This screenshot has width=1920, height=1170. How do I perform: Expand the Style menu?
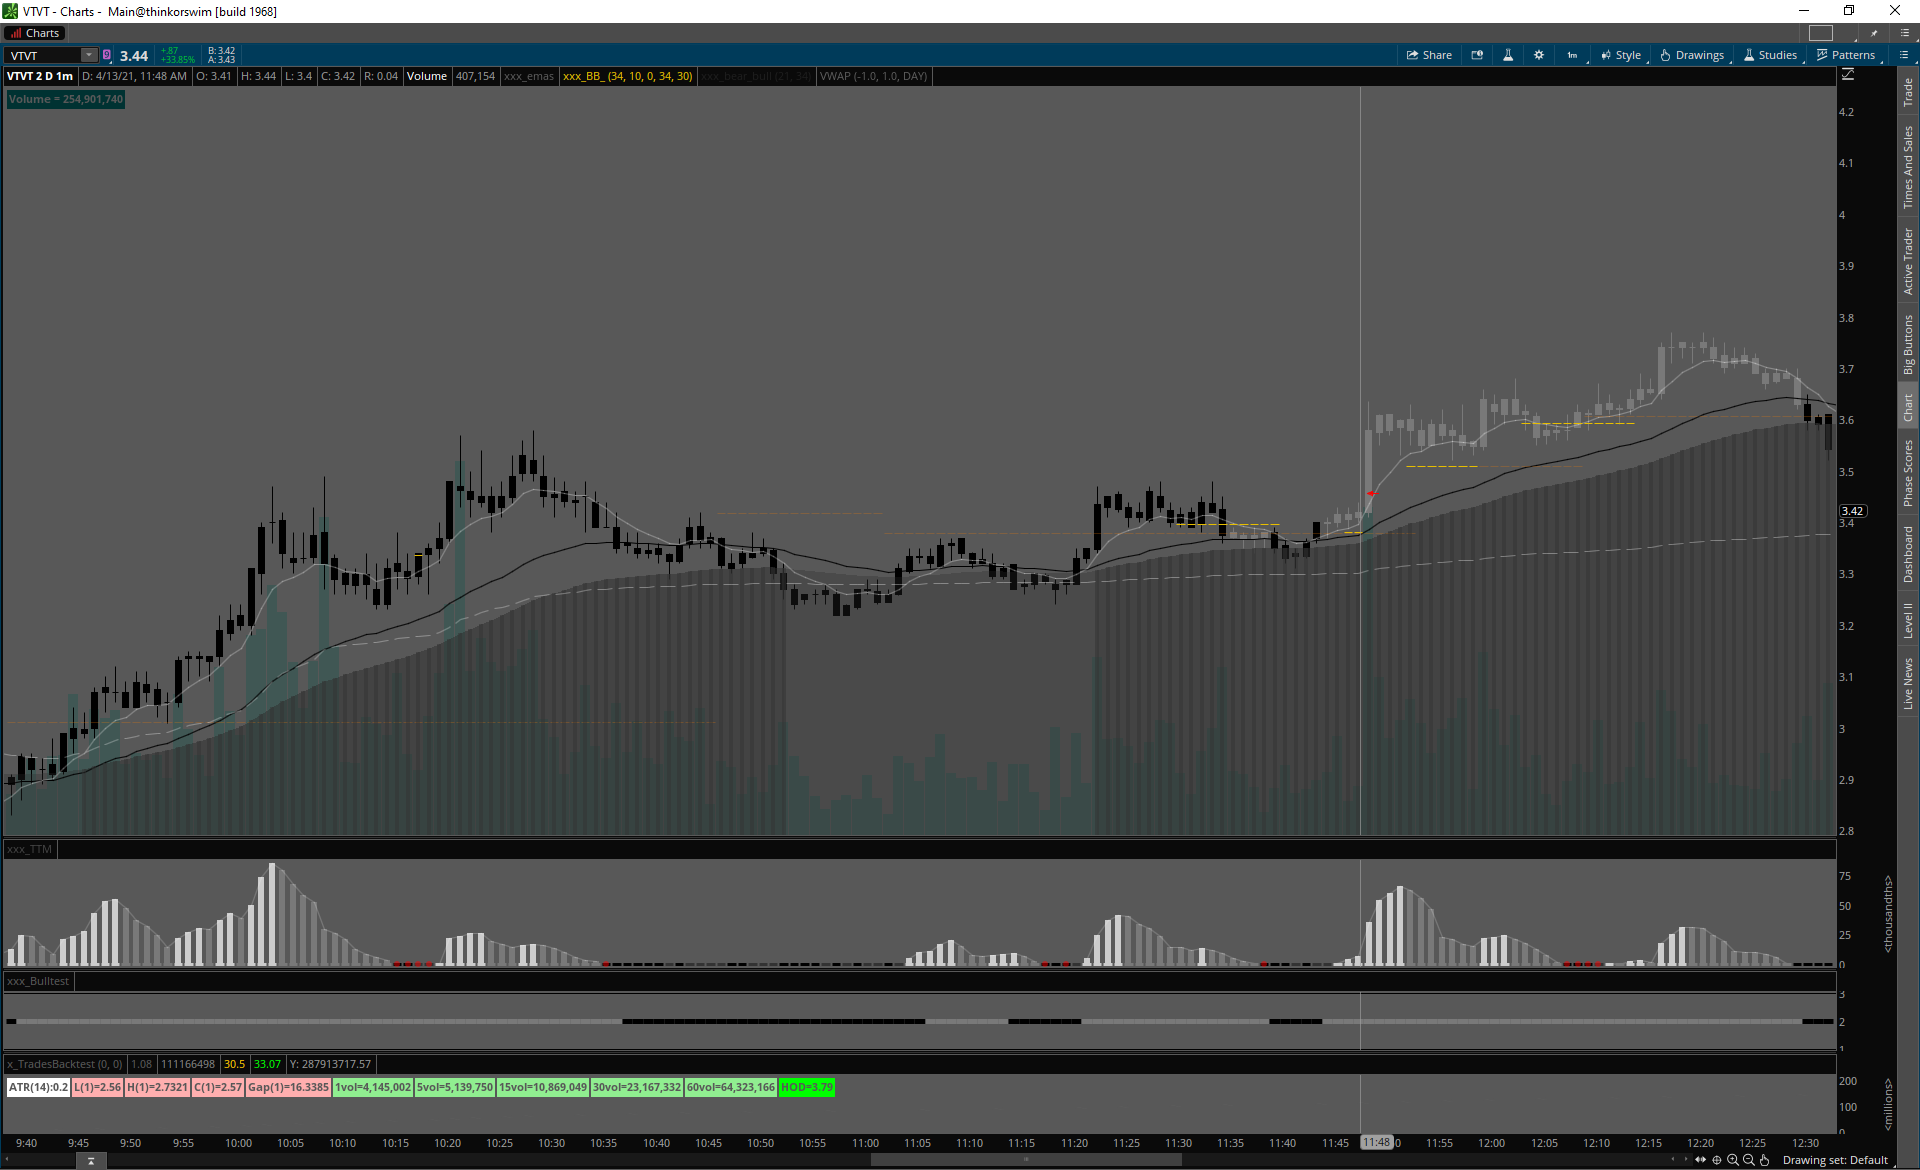1621,55
